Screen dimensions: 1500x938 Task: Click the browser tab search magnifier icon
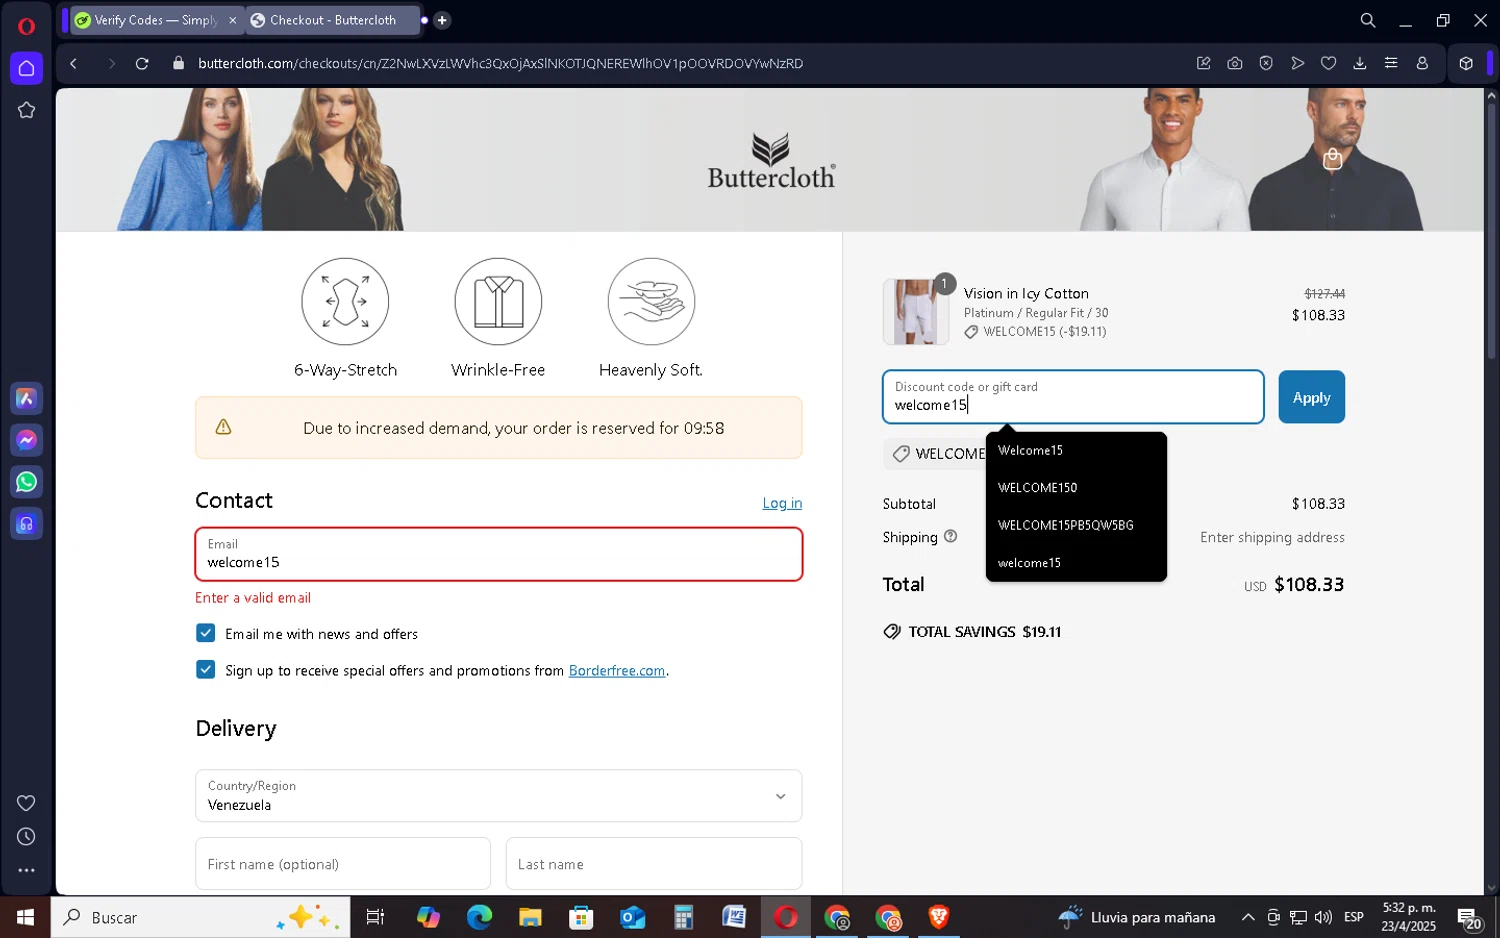click(x=1368, y=20)
